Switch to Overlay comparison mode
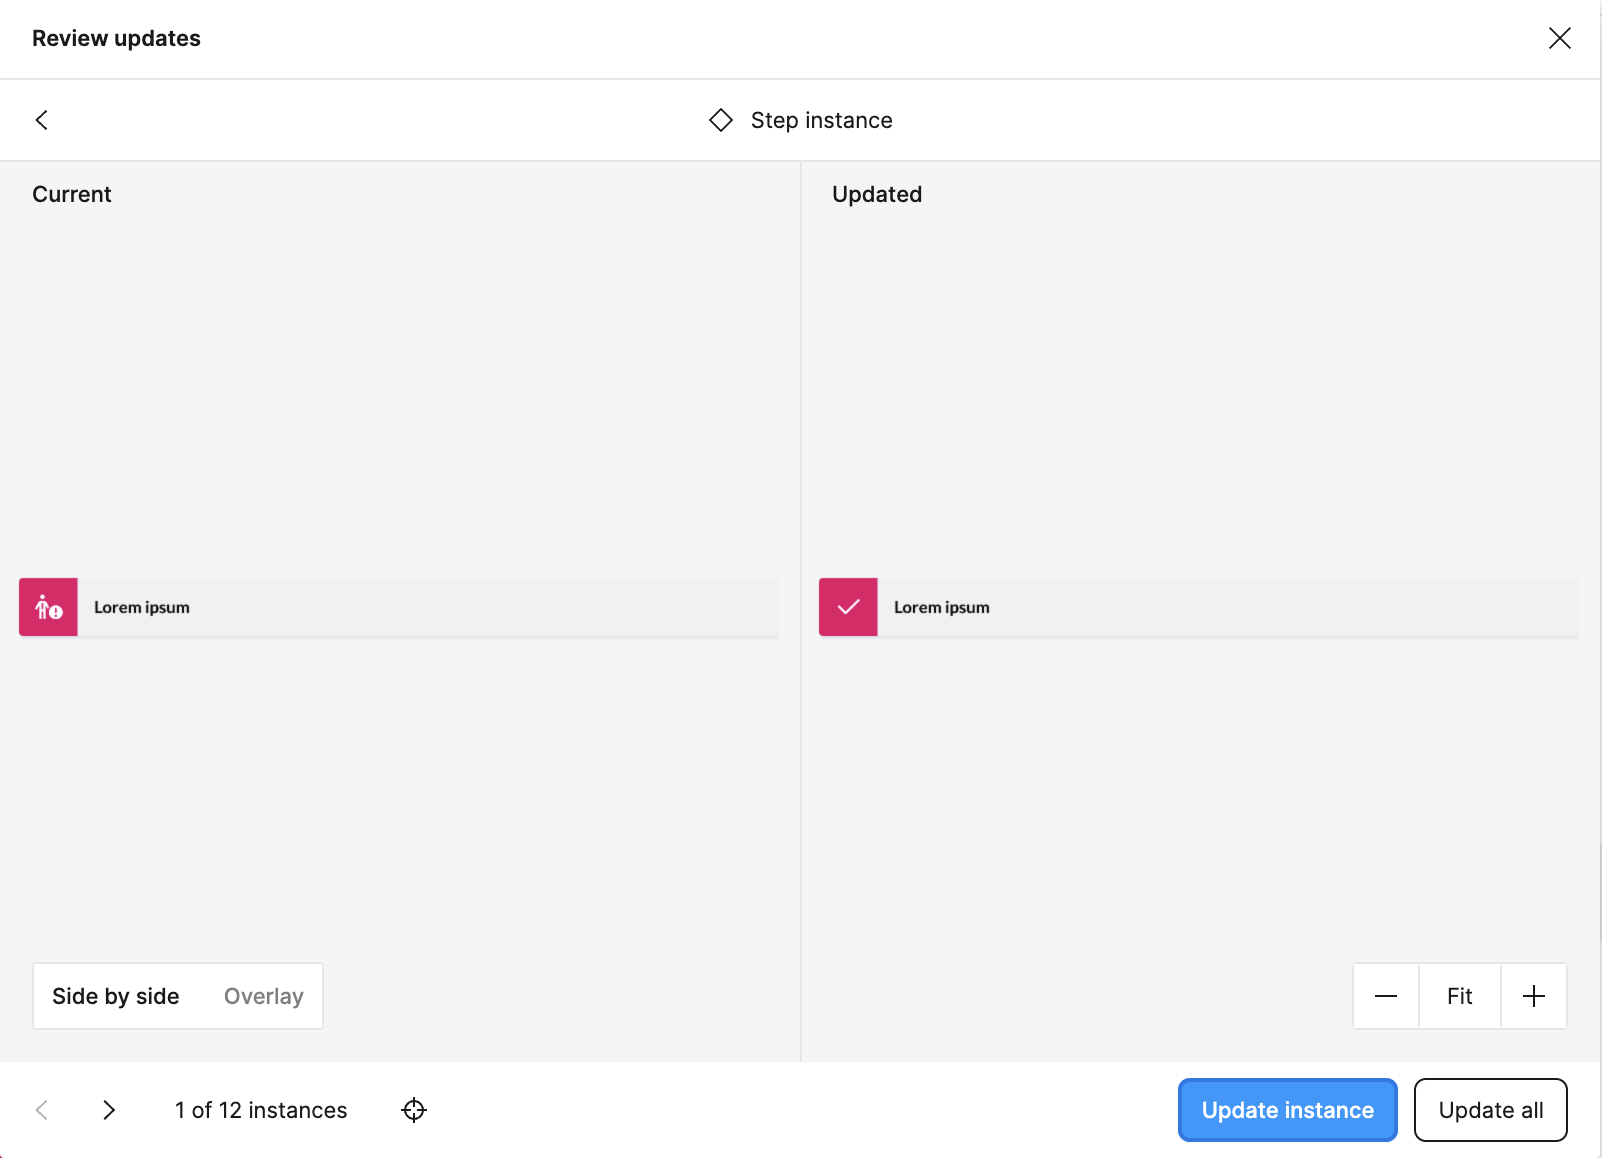The width and height of the screenshot is (1602, 1158). pos(264,996)
